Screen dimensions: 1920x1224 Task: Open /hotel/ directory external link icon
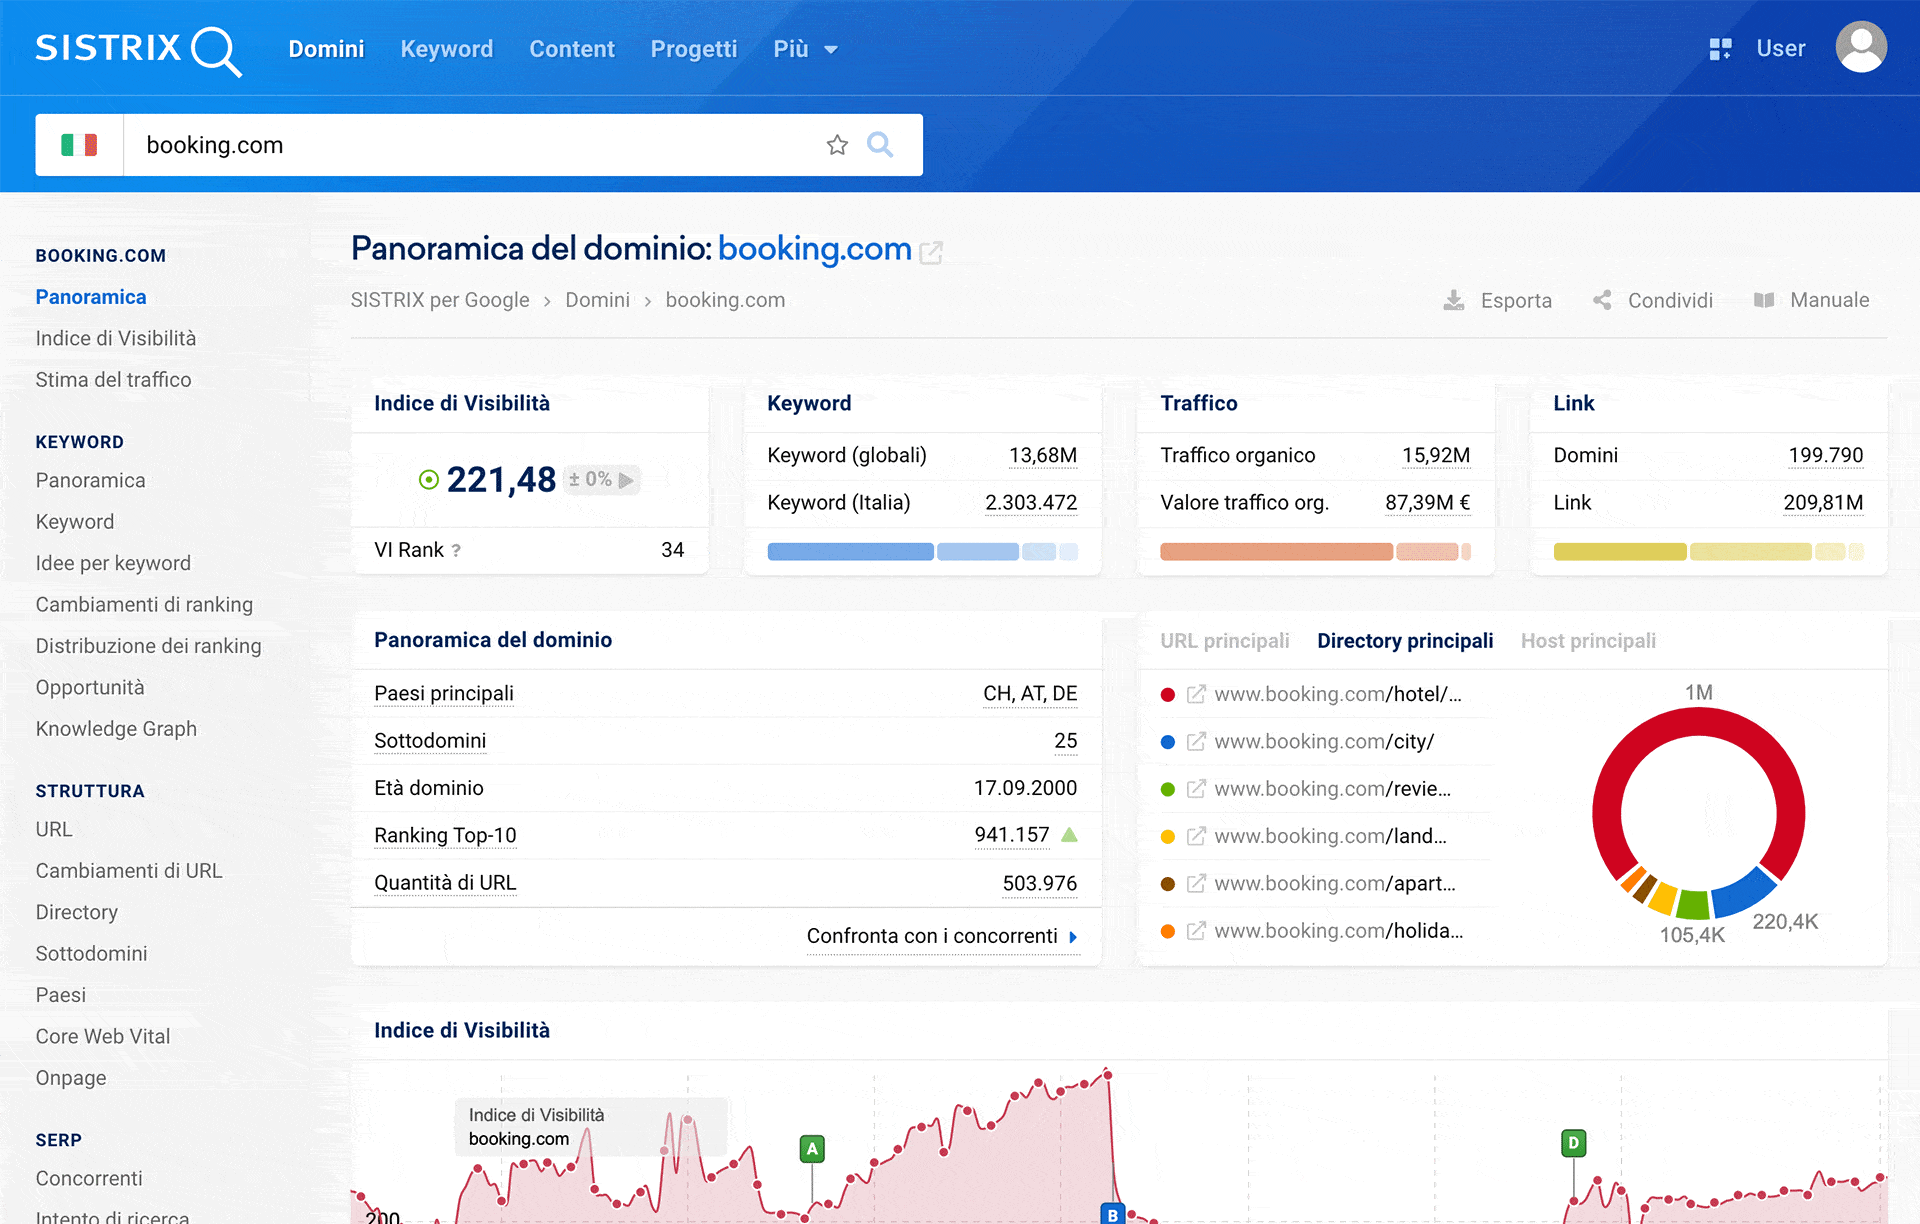click(1196, 694)
